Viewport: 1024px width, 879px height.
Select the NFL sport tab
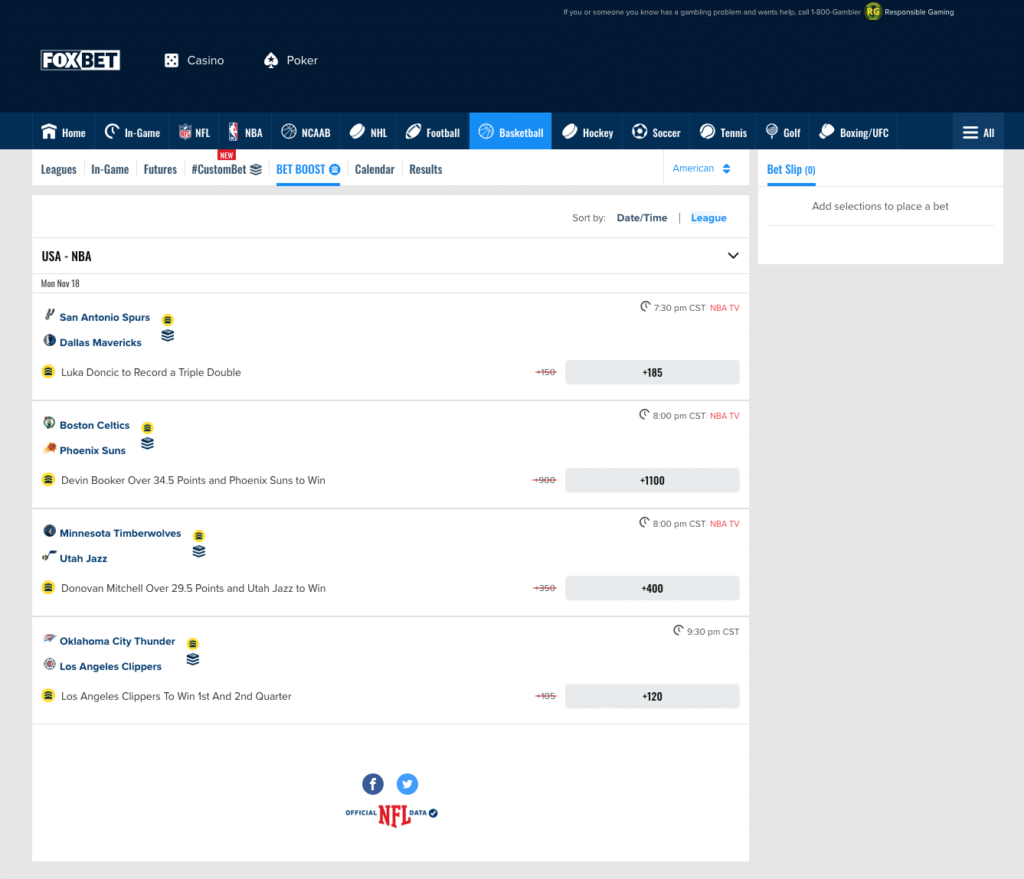coord(194,132)
